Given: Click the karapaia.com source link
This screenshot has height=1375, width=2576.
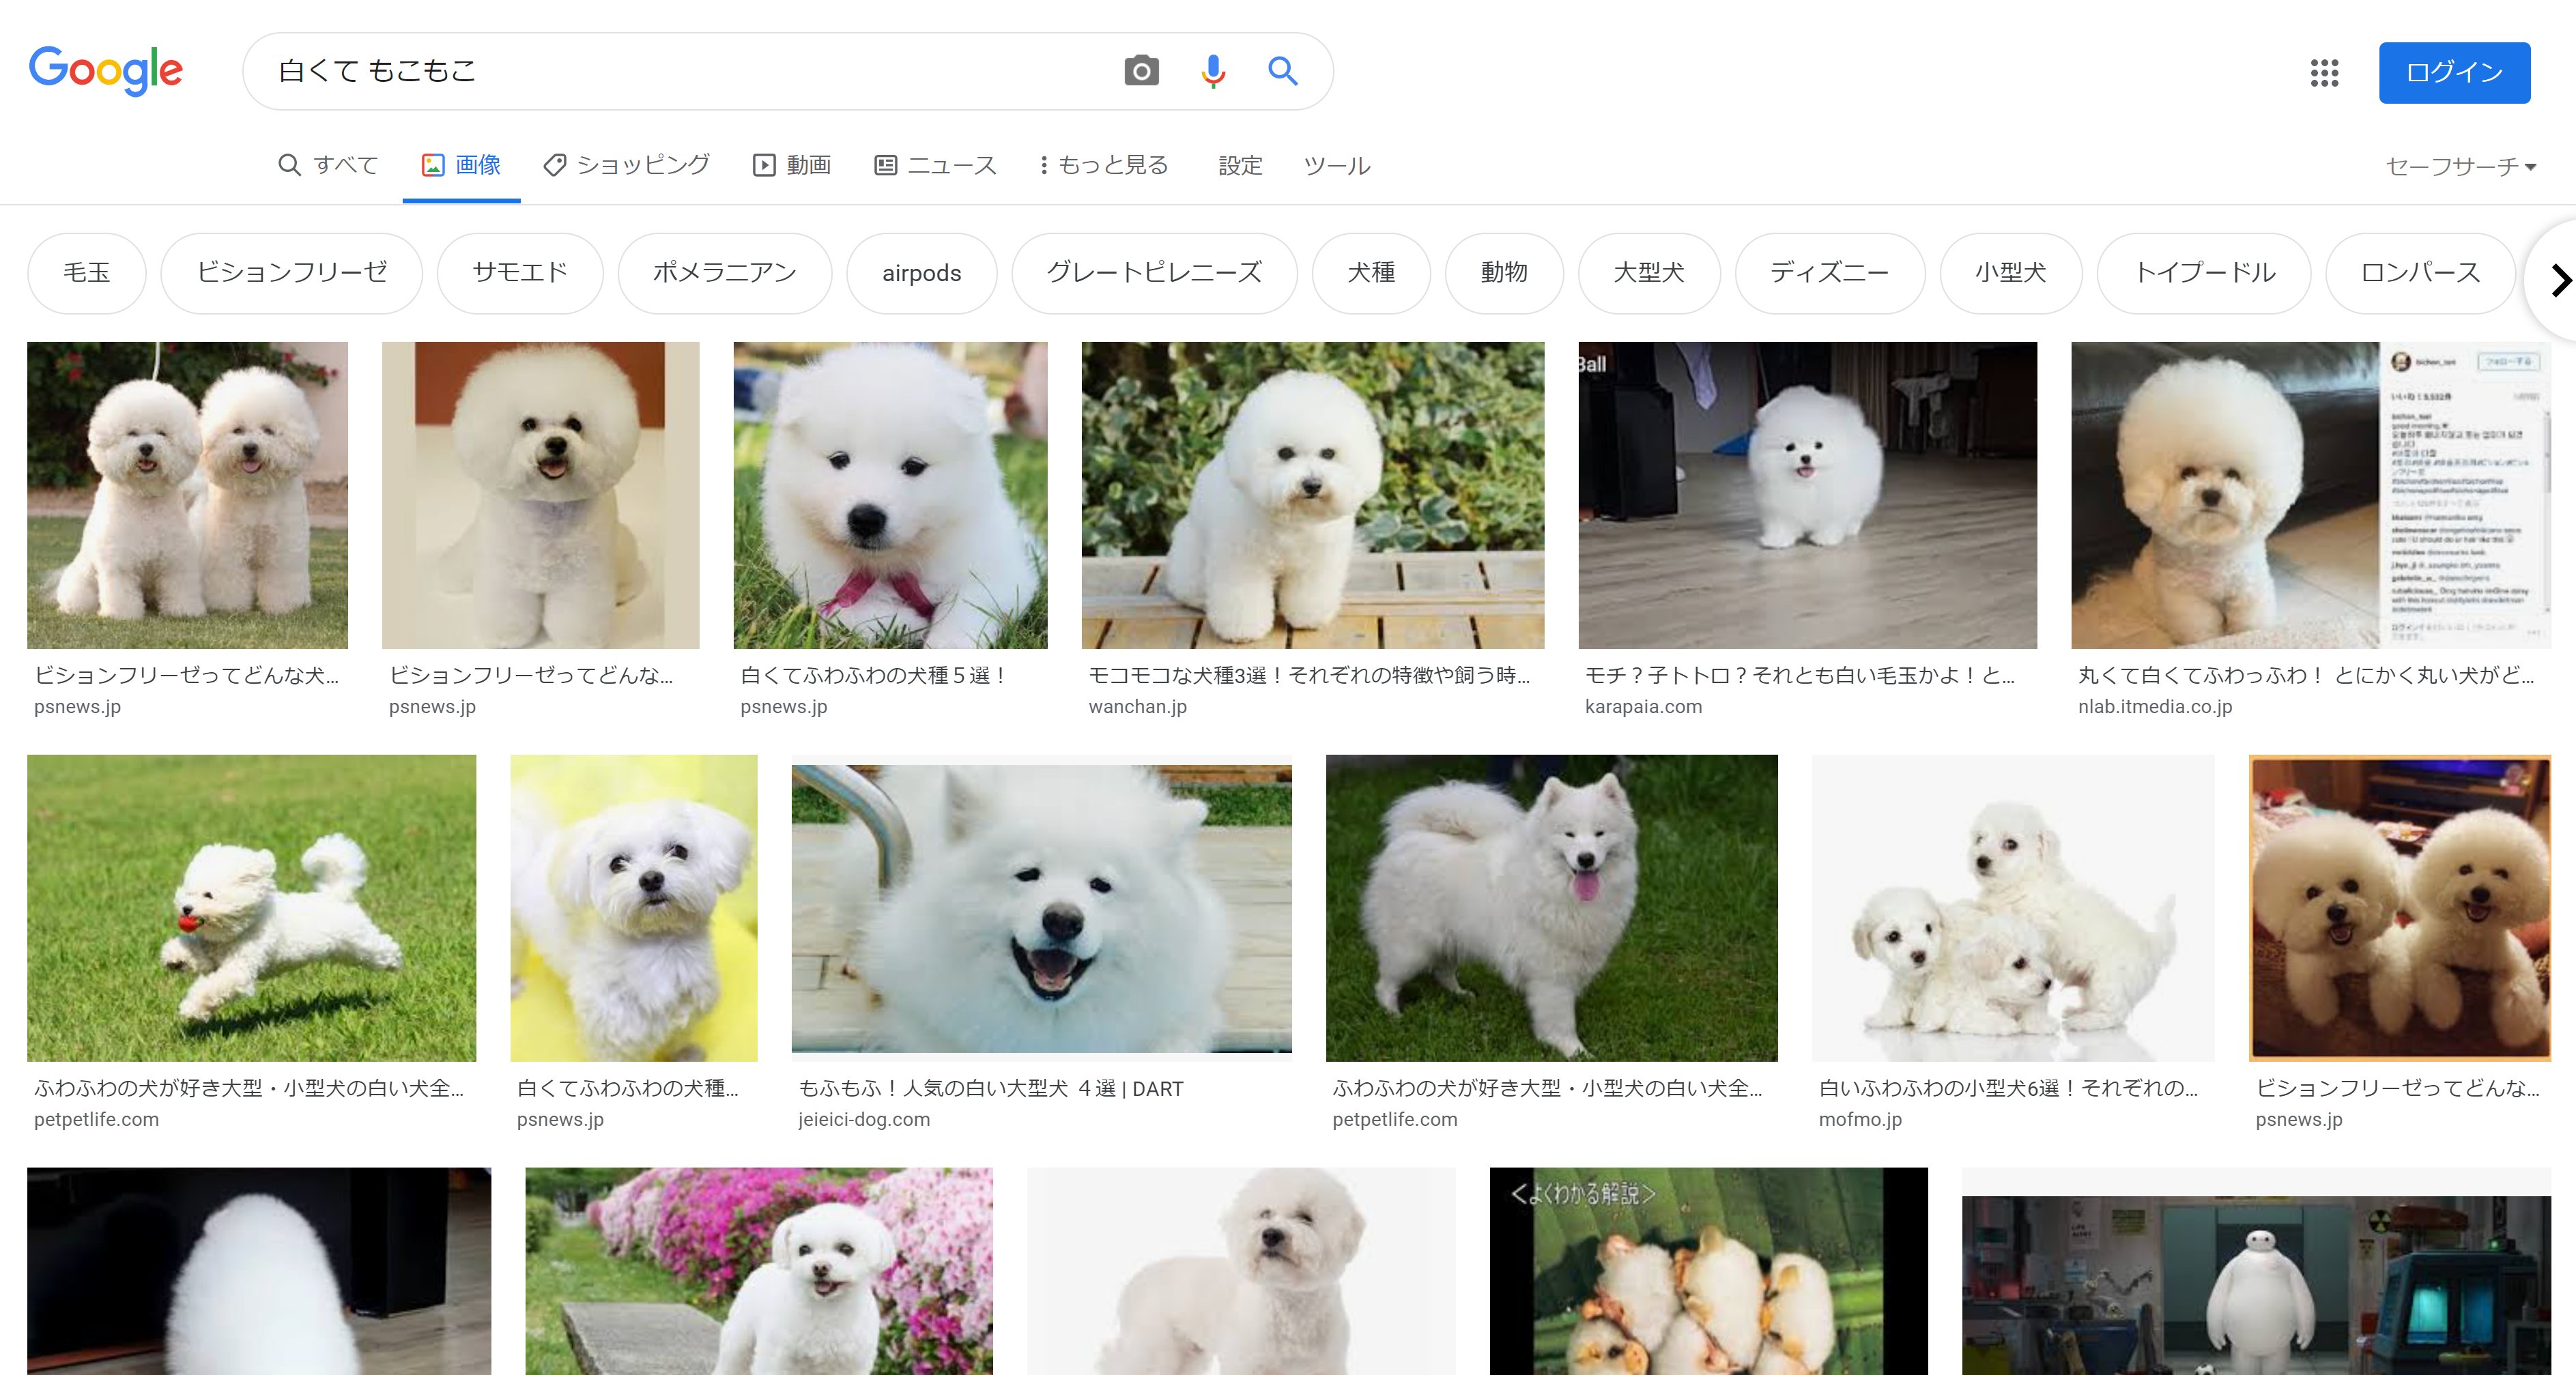Looking at the screenshot, I should coord(1643,707).
